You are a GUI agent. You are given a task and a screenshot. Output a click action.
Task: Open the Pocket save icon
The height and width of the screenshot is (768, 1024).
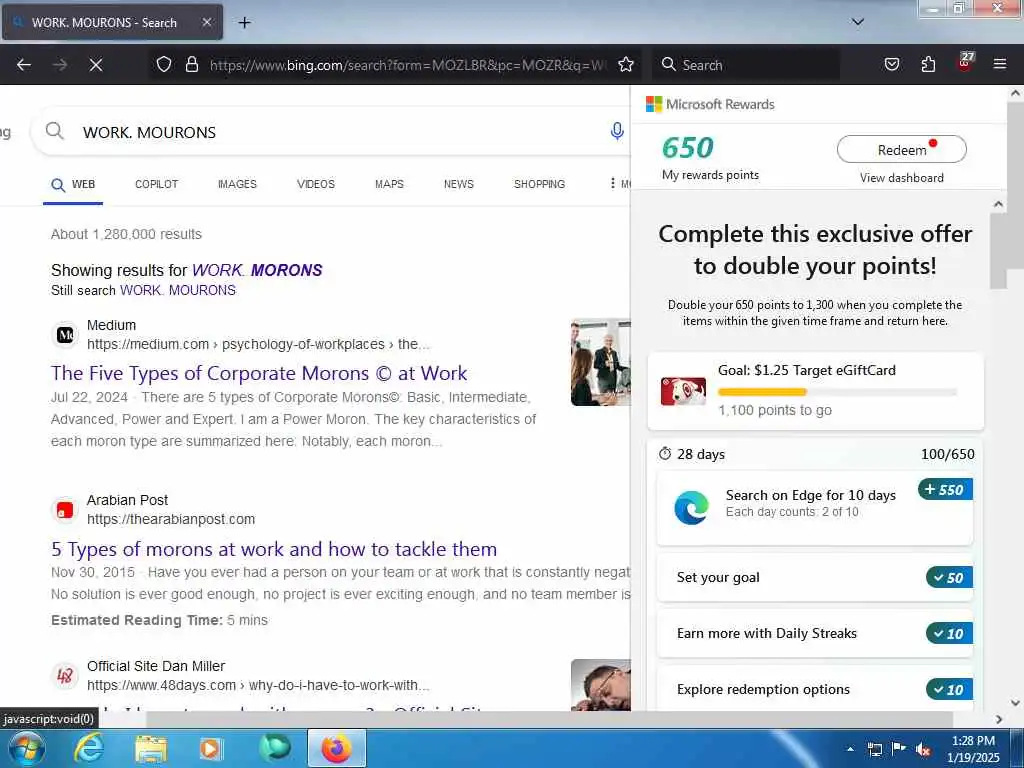coord(891,64)
